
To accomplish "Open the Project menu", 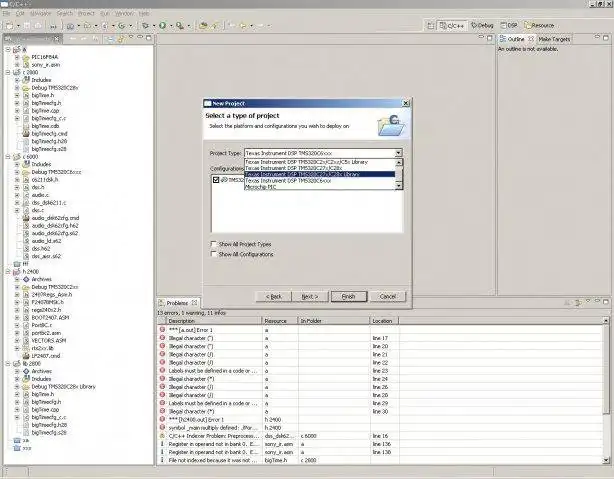I will point(86,13).
